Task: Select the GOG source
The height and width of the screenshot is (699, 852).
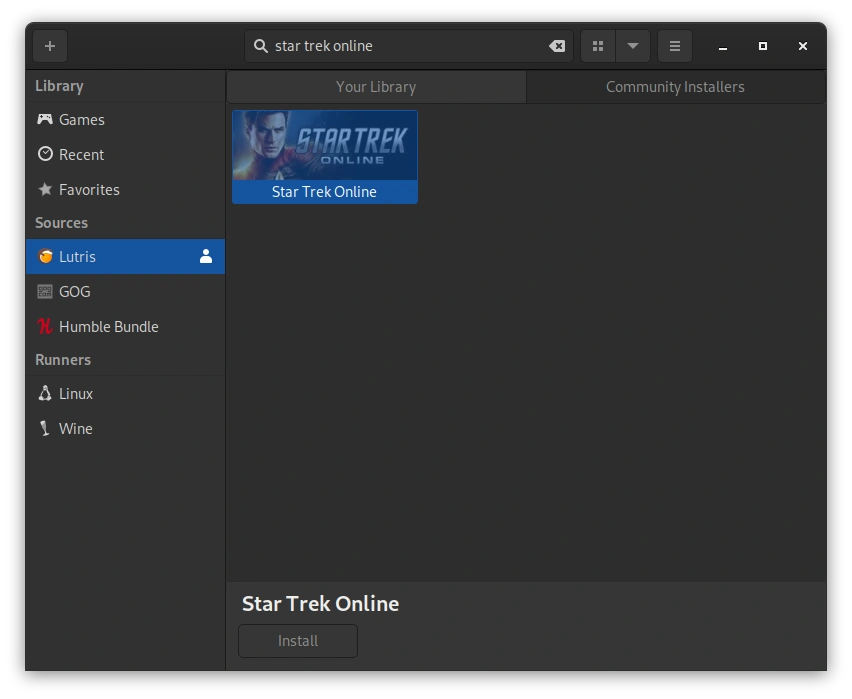Action: click(x=126, y=291)
